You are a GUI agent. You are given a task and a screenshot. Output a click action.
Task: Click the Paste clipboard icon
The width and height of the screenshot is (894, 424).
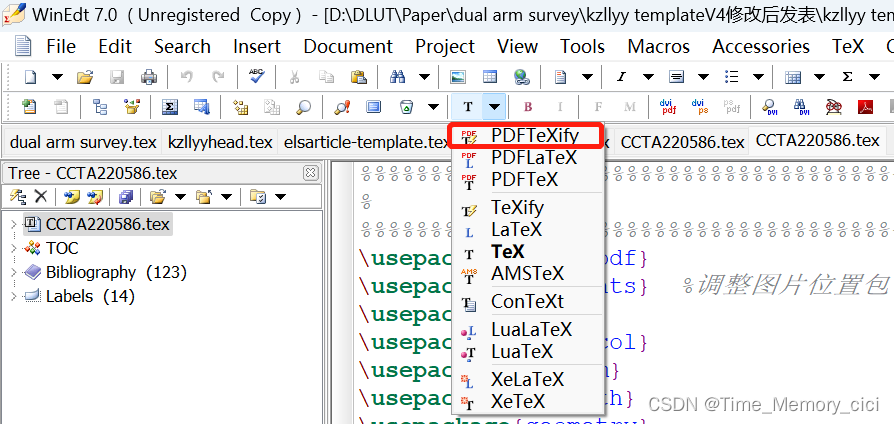[x=359, y=76]
